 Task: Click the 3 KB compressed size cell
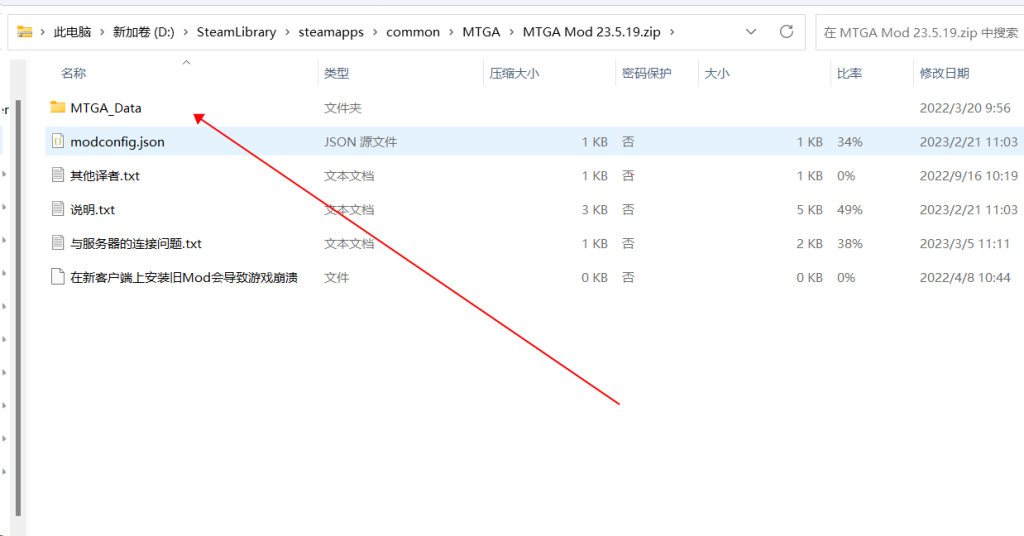point(594,210)
